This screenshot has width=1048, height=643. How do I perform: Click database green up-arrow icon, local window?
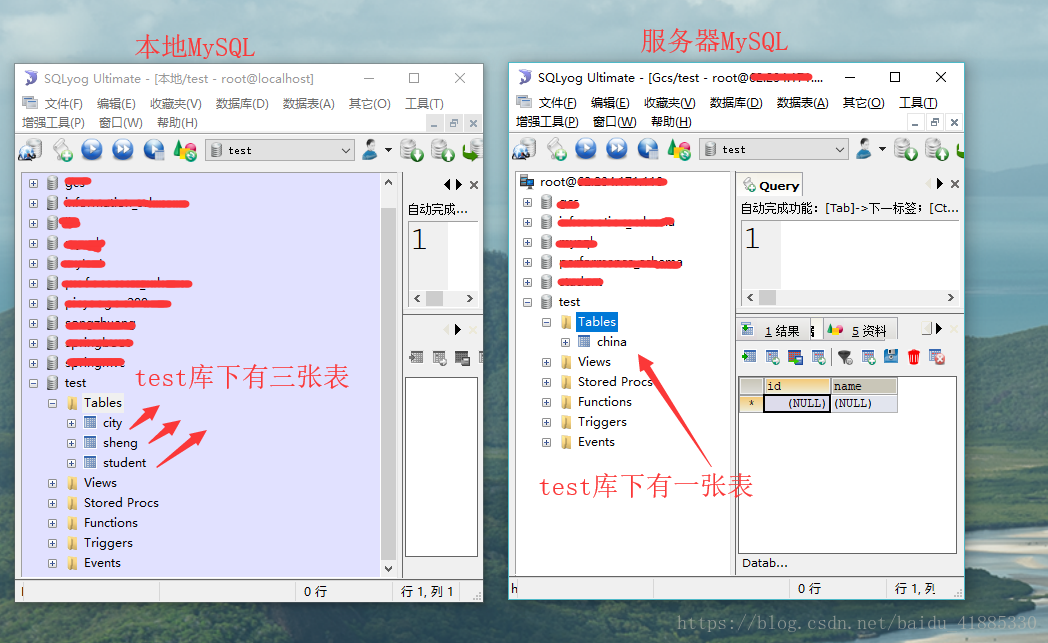coord(442,150)
